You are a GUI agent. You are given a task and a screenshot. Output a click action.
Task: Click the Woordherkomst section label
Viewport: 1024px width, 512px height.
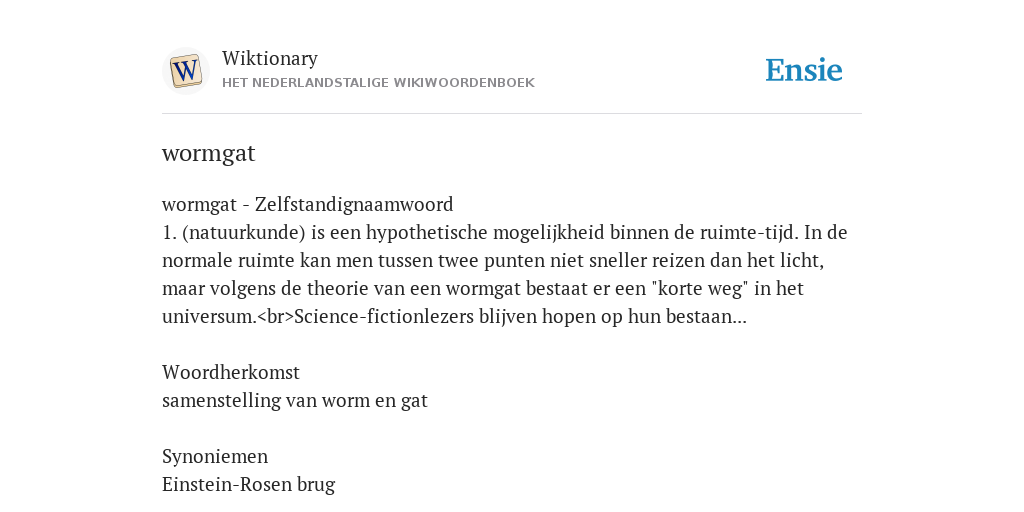coord(231,372)
